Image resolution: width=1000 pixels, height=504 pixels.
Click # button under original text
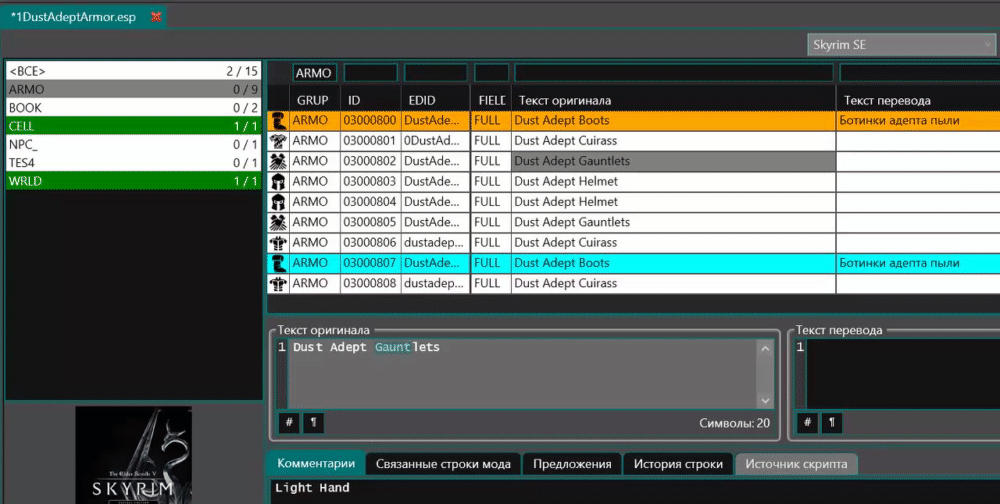289,422
